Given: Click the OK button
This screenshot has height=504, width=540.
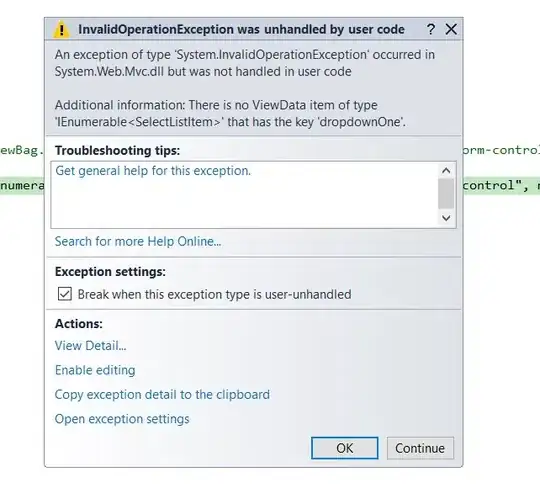Looking at the screenshot, I should [345, 448].
